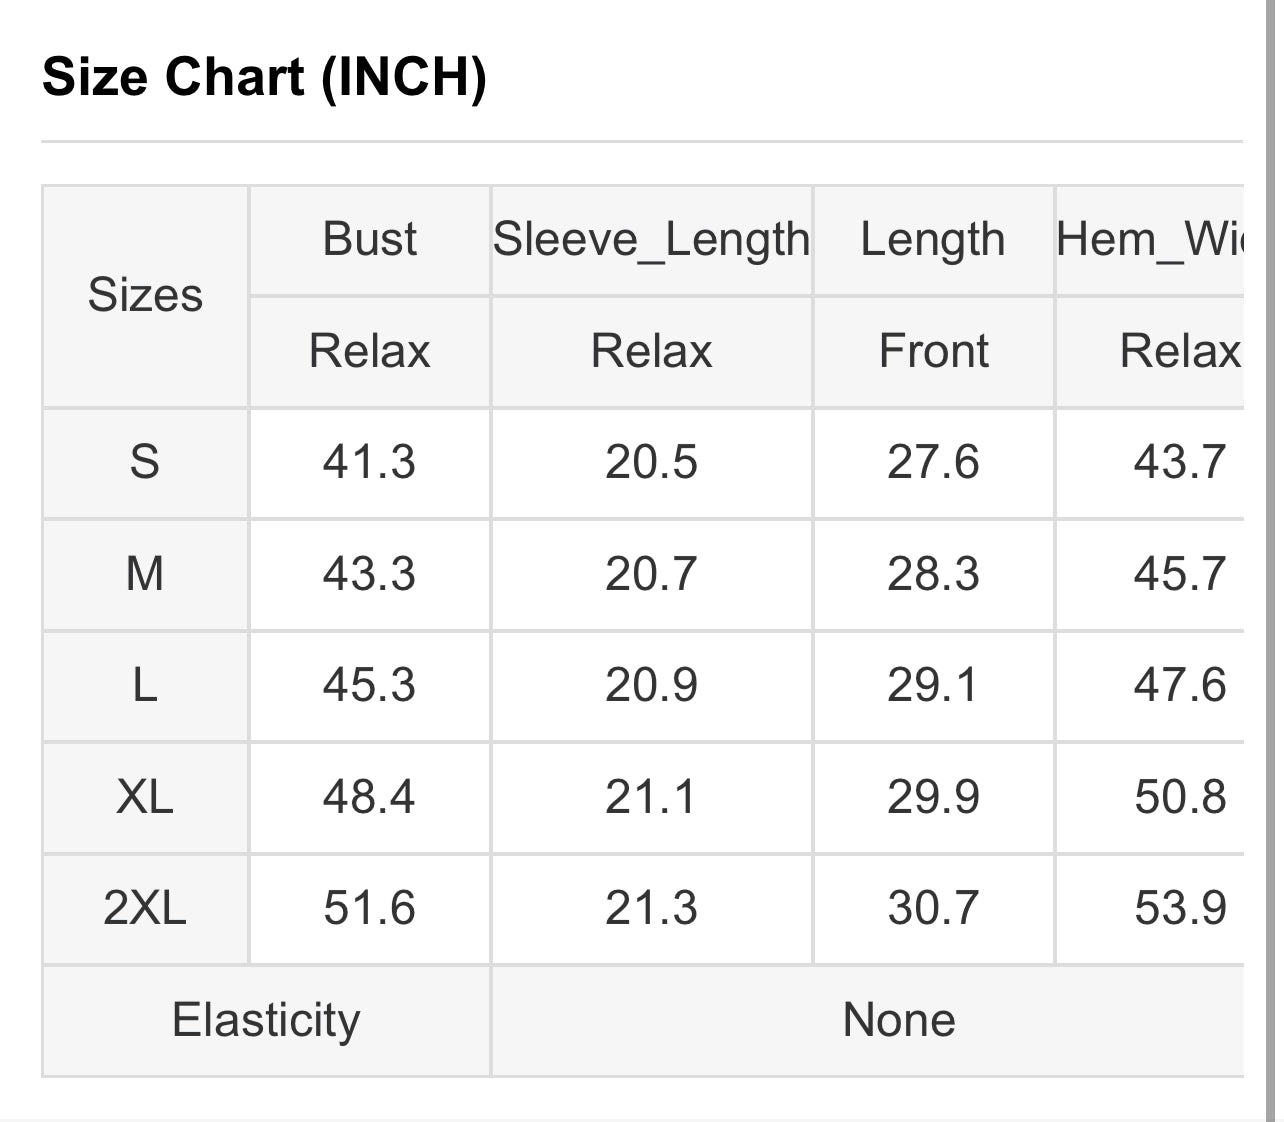Click the hem width value 50.8

pyautogui.click(x=1180, y=798)
